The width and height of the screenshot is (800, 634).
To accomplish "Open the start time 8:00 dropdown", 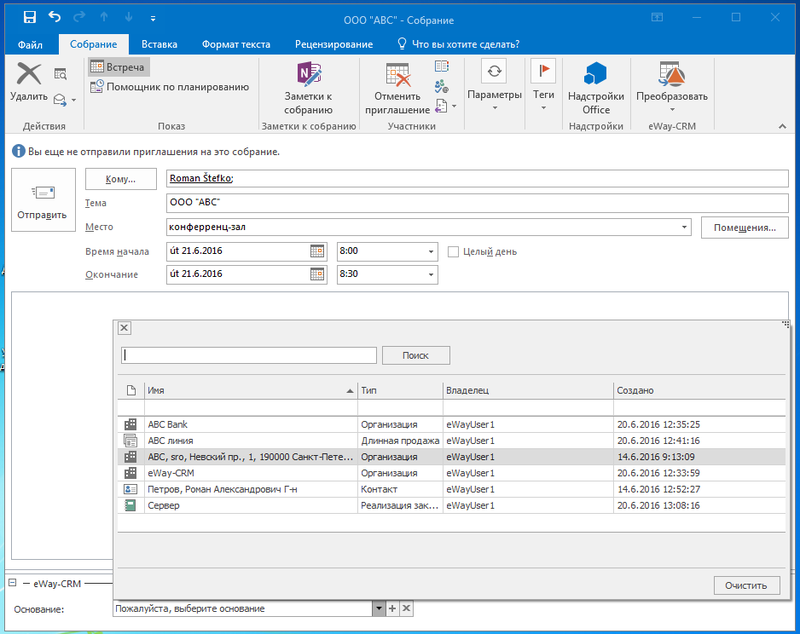I will coord(431,251).
